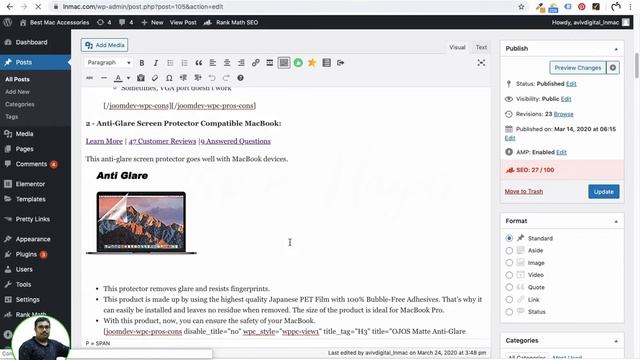Image resolution: width=640 pixels, height=360 pixels.
Task: Align text right
Action: pyautogui.click(x=241, y=63)
